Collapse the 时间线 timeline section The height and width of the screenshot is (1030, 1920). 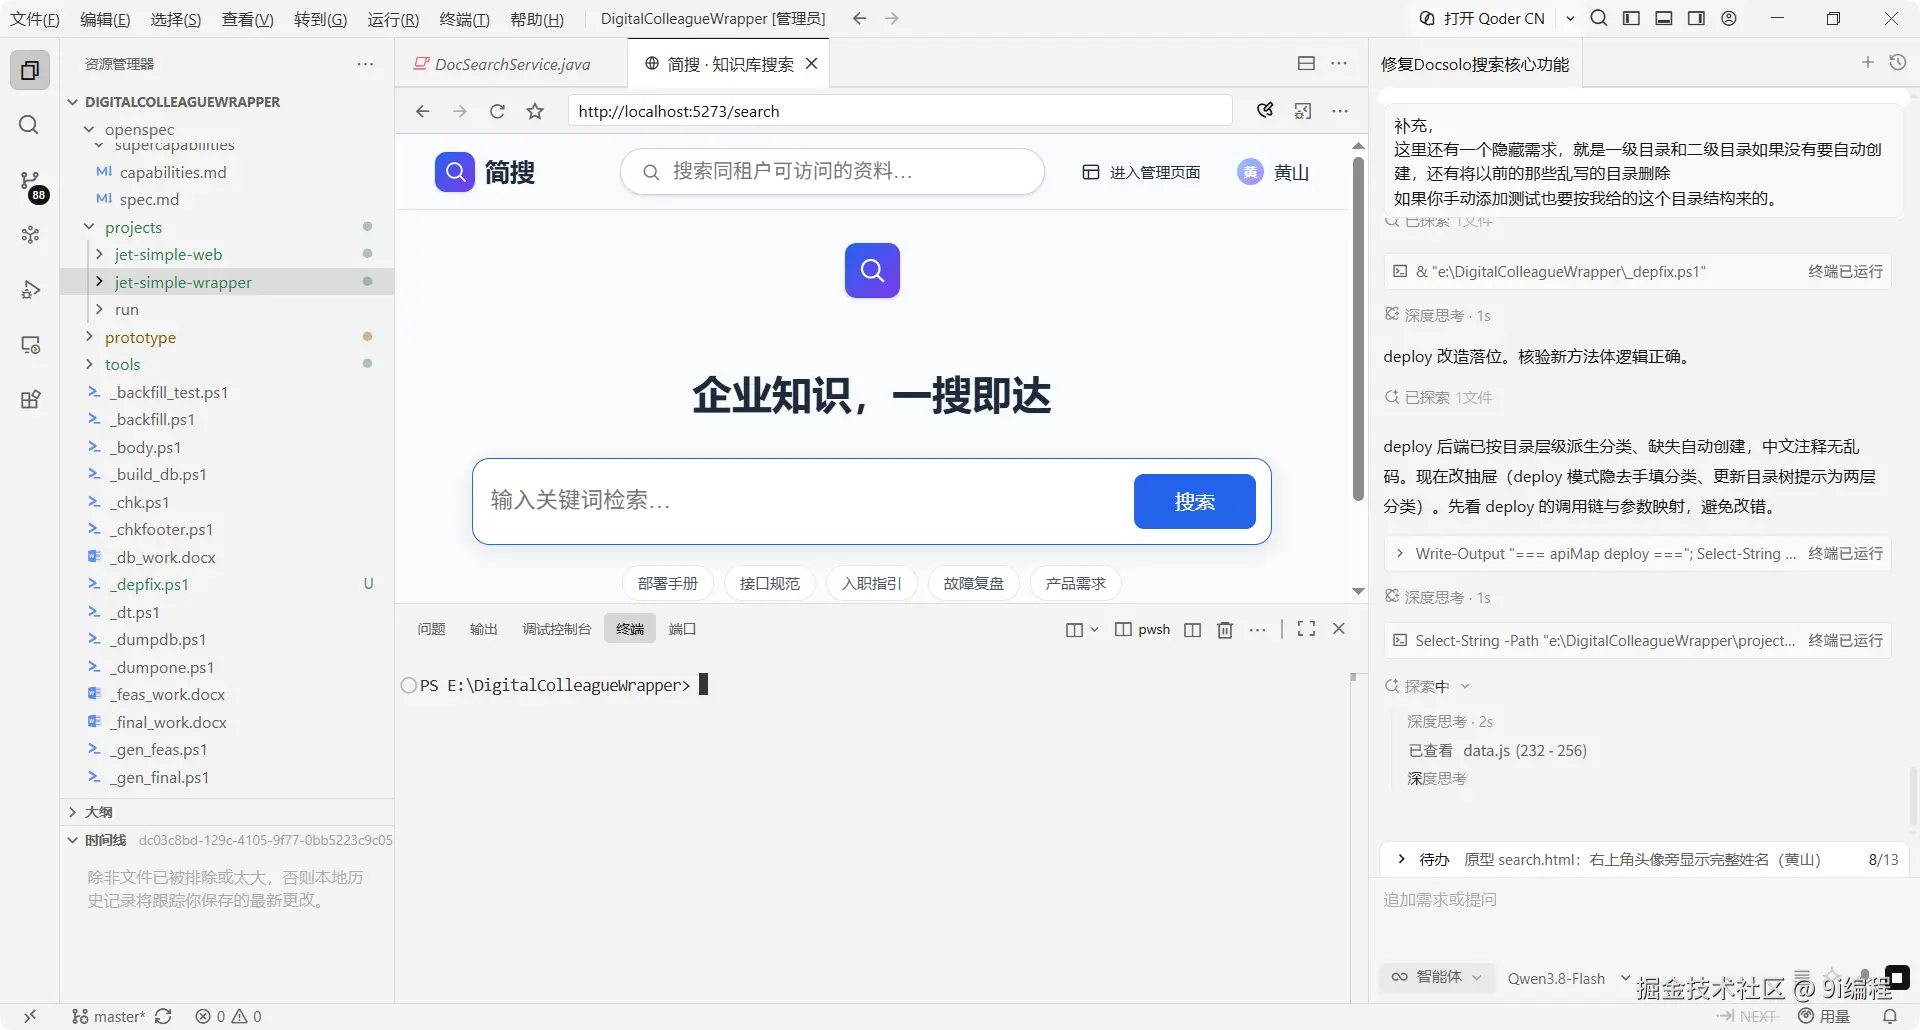pos(105,840)
